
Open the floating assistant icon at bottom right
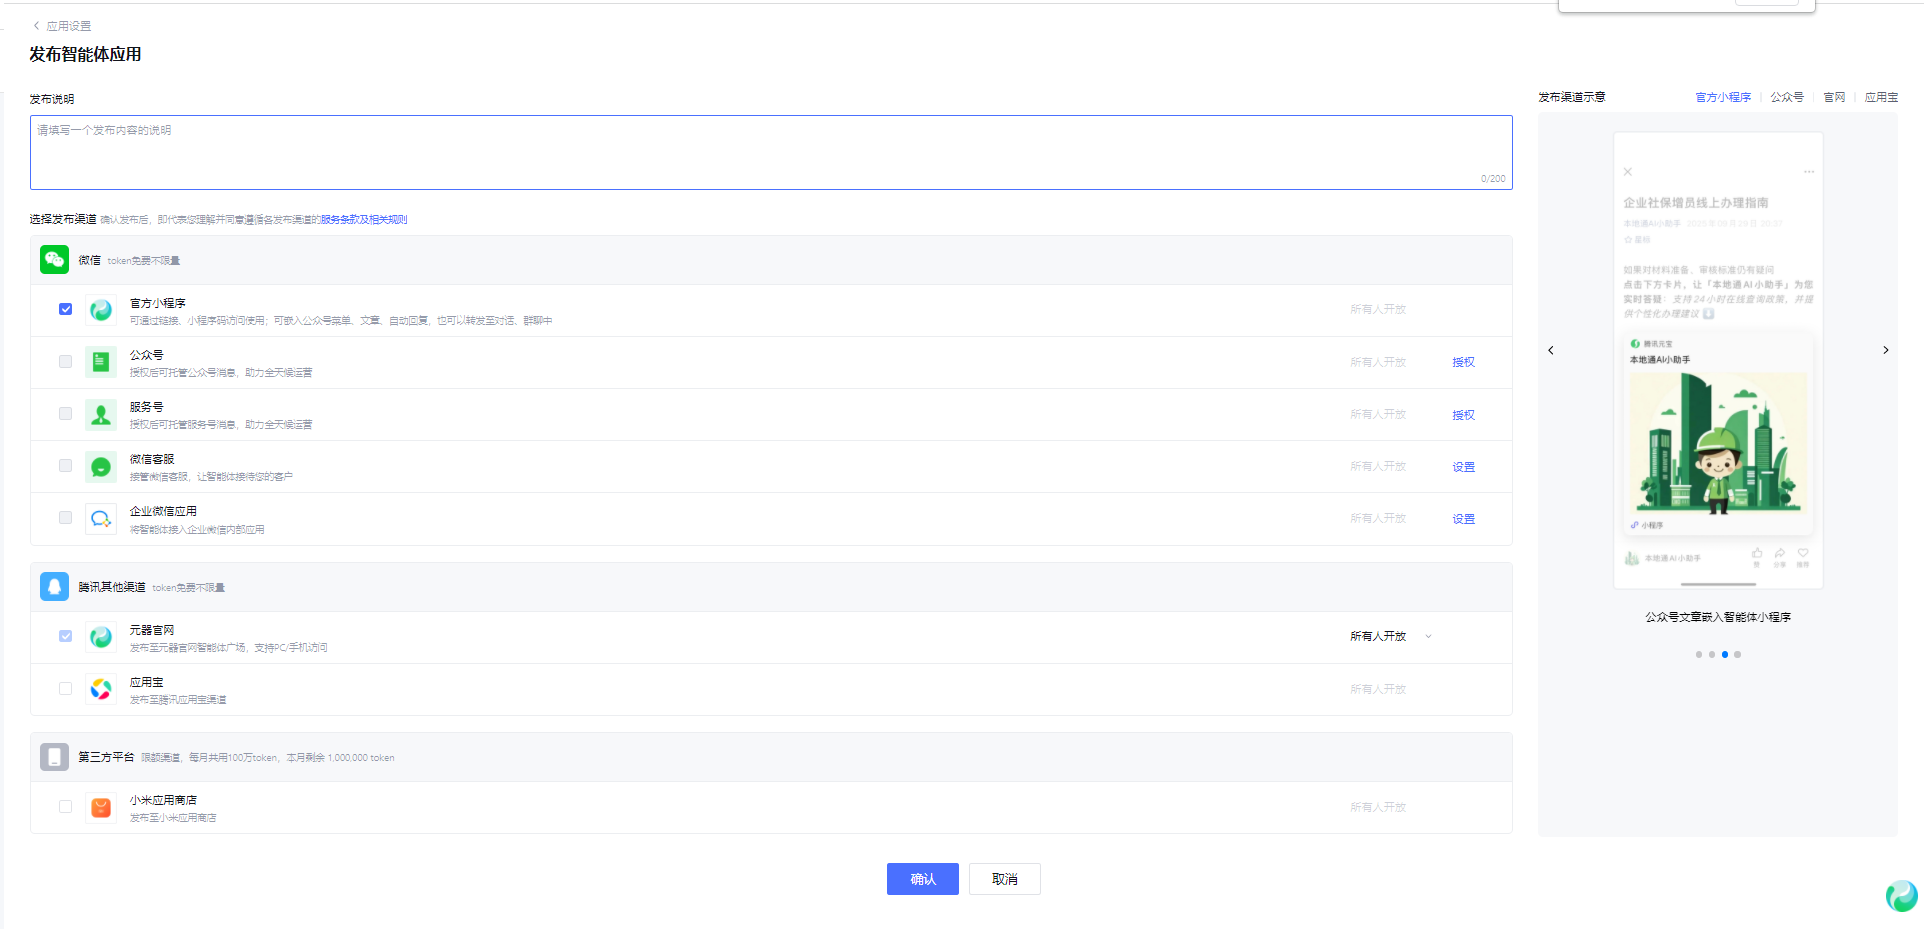pyautogui.click(x=1900, y=895)
